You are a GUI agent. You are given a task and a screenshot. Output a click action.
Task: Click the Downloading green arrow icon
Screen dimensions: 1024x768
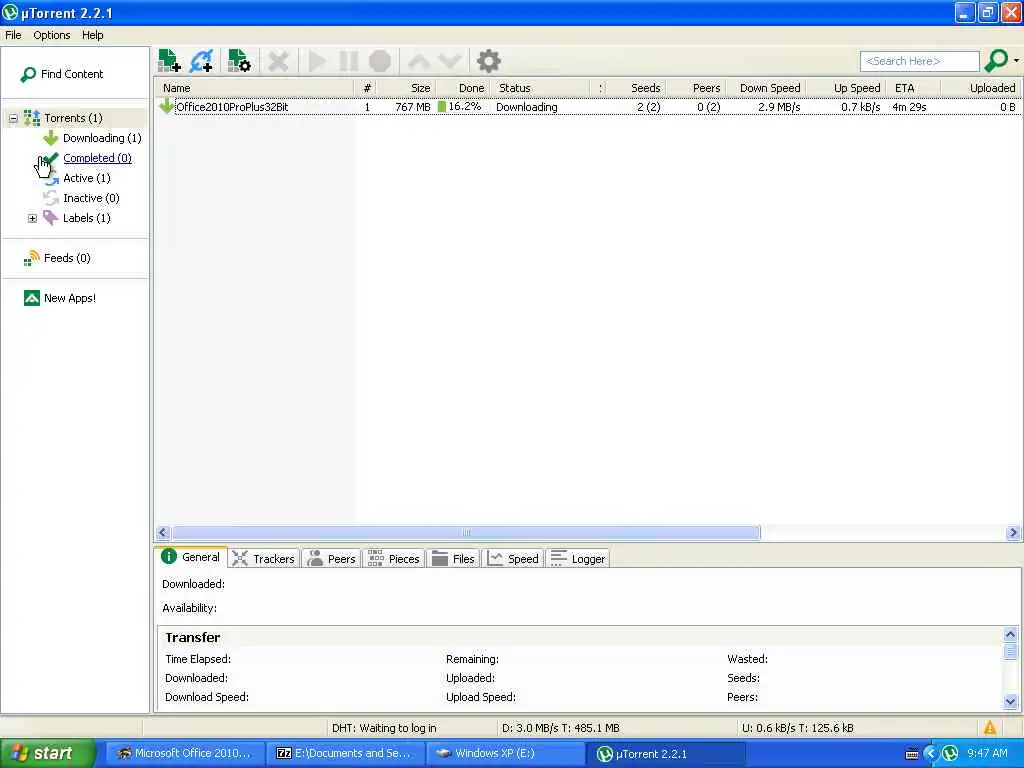[50, 138]
